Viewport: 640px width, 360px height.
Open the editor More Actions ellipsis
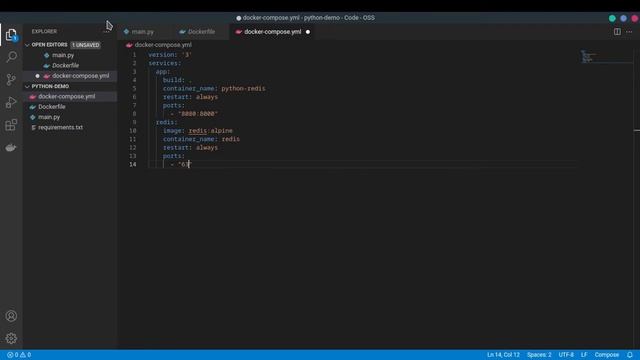629,31
